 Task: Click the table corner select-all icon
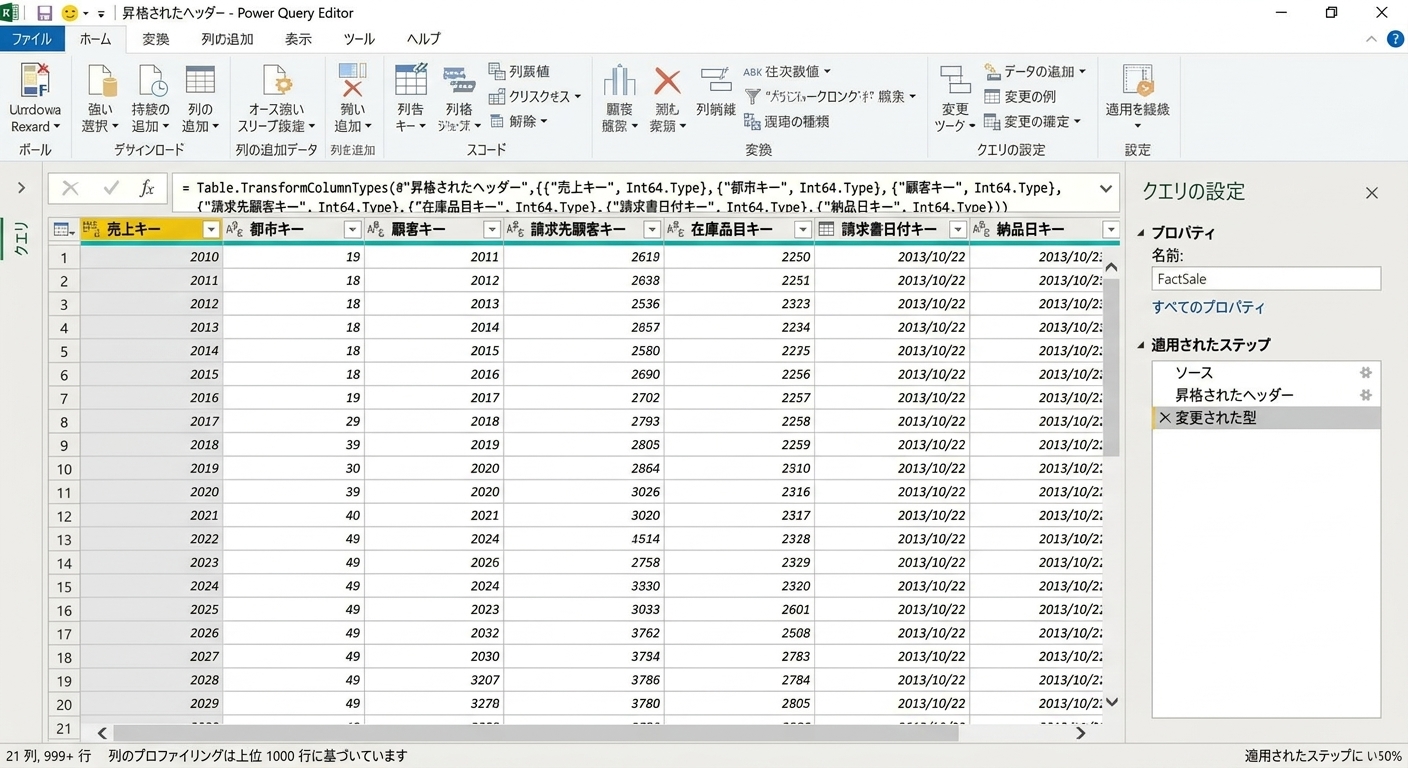point(64,230)
